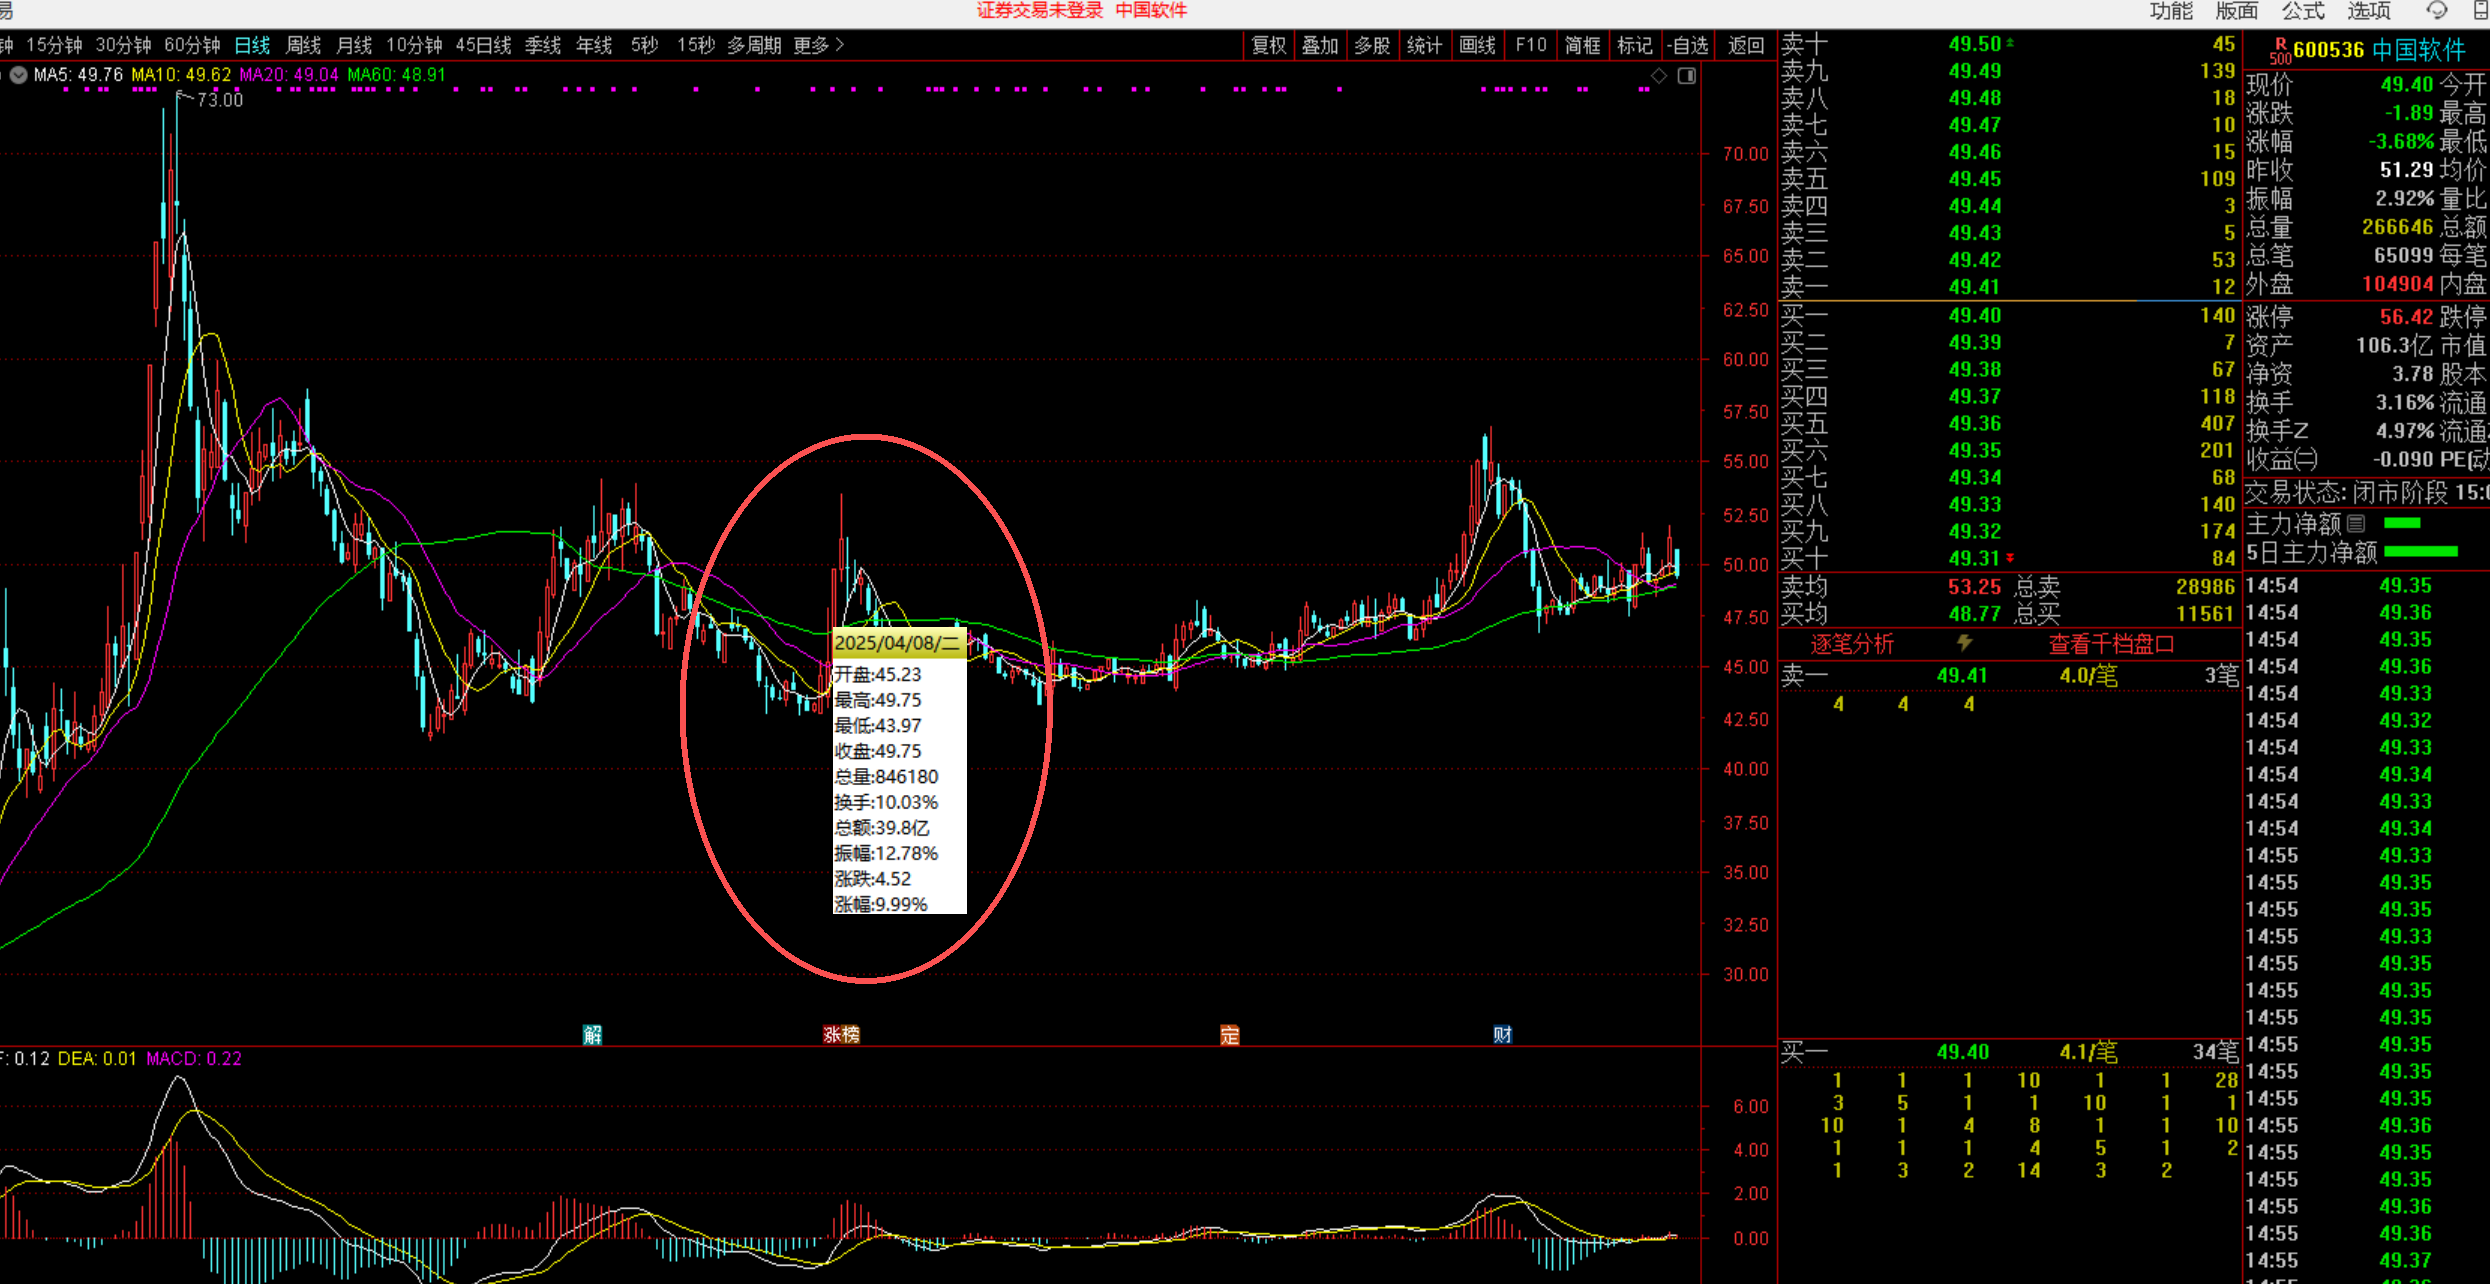The width and height of the screenshot is (2490, 1284).
Task: Click the diamond icon above the chart
Action: coord(1659,76)
